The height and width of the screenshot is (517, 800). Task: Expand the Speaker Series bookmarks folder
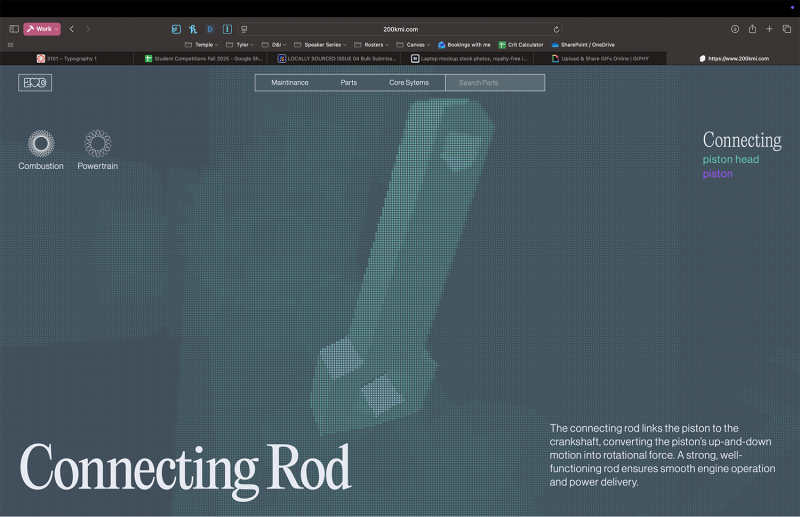[322, 45]
